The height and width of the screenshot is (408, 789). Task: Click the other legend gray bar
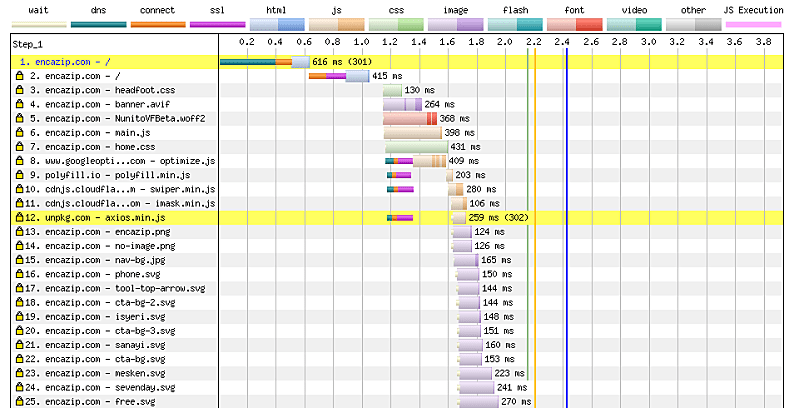coord(694,25)
